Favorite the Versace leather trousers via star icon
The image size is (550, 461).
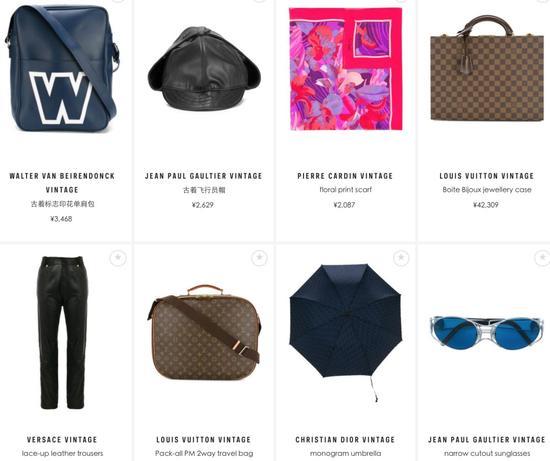(118, 258)
